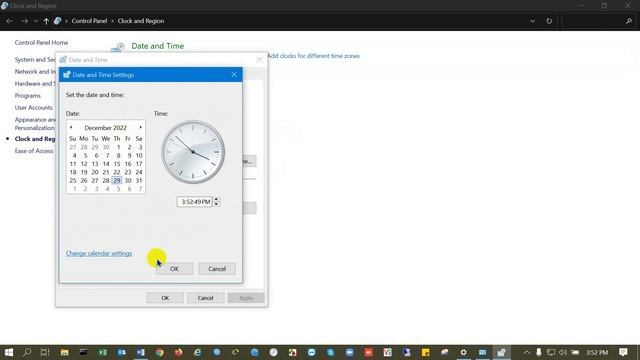
Task: Go back in Control Panel navigation
Action: click(x=9, y=21)
